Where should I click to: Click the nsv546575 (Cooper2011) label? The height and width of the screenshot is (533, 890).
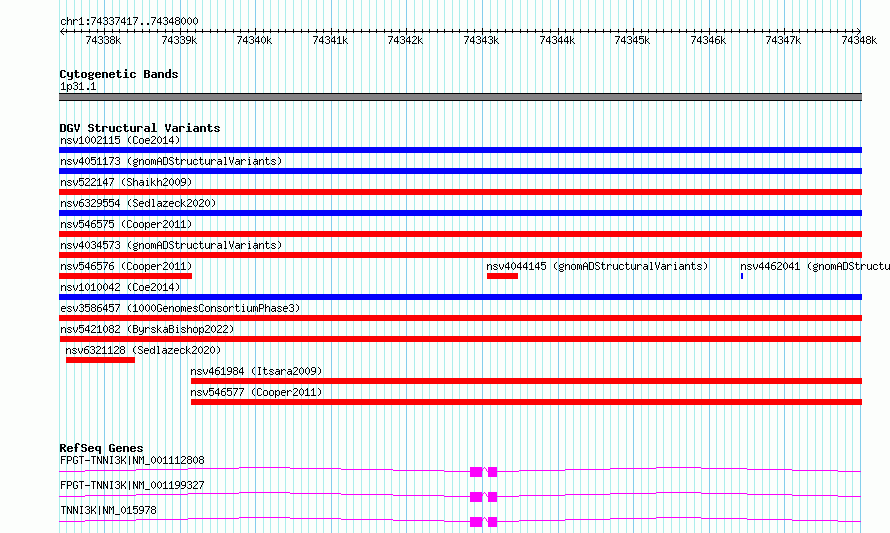tap(126, 224)
